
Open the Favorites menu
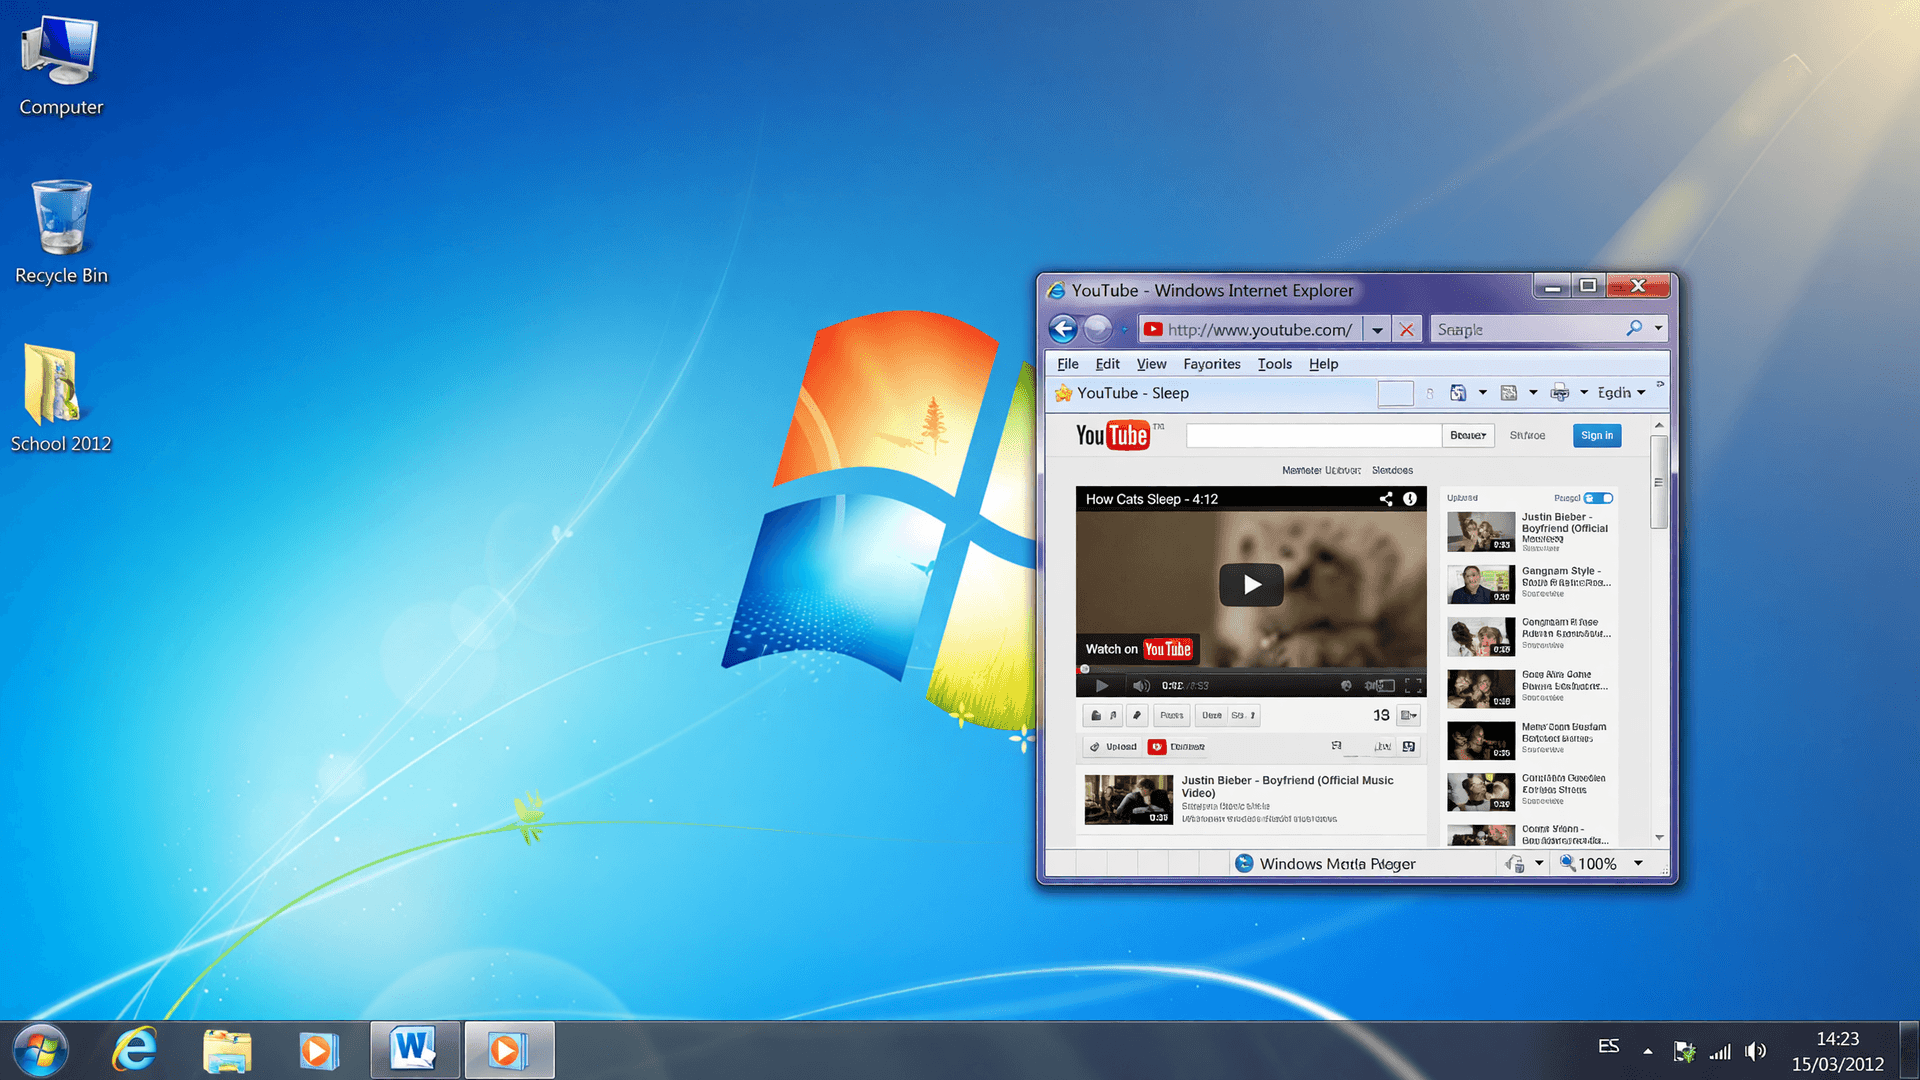point(1211,364)
